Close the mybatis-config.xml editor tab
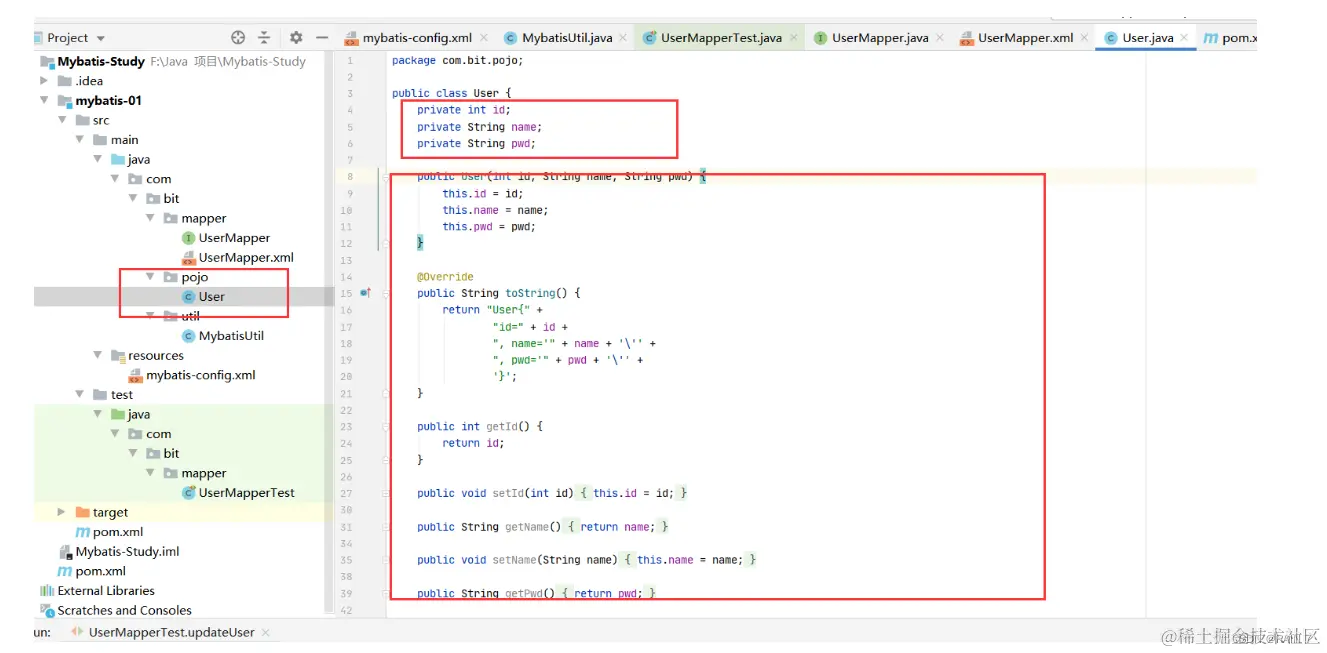1327x653 pixels. (484, 37)
